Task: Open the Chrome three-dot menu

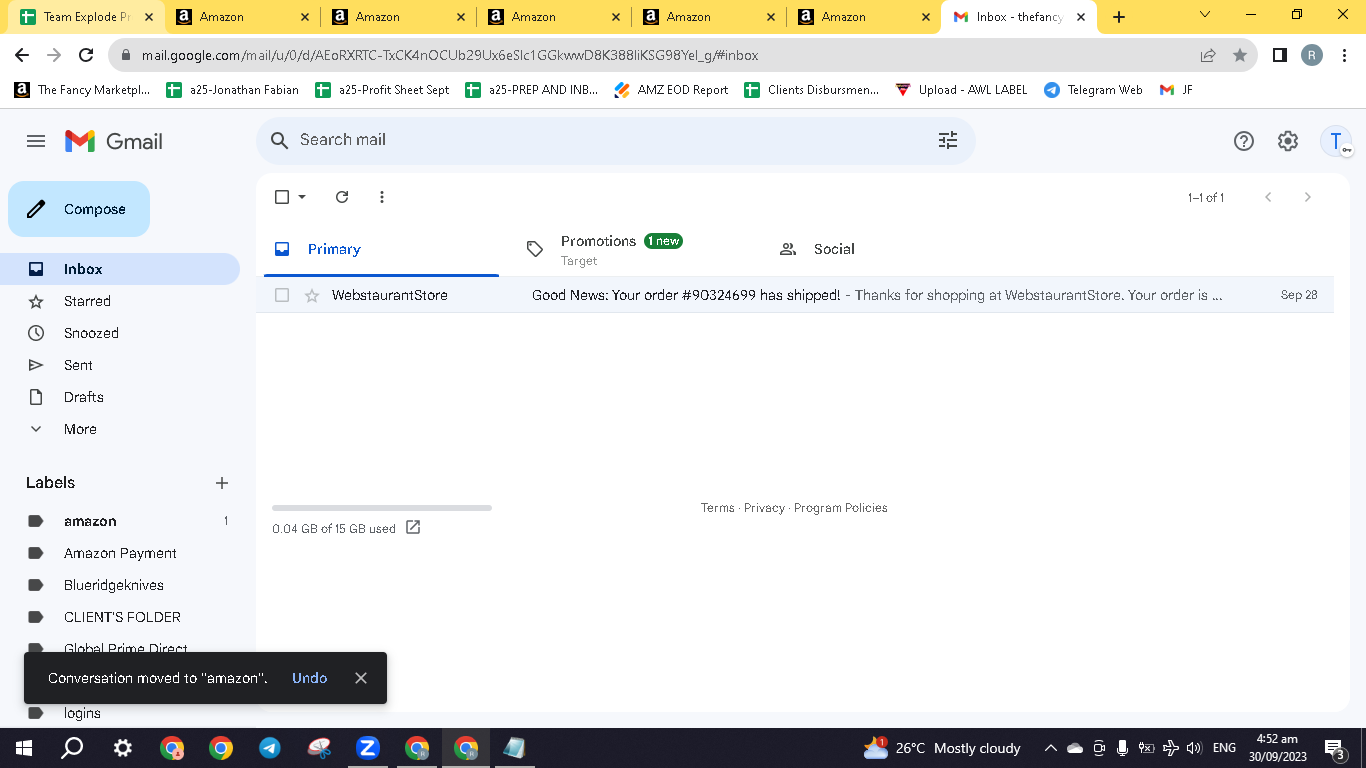Action: click(x=1345, y=55)
